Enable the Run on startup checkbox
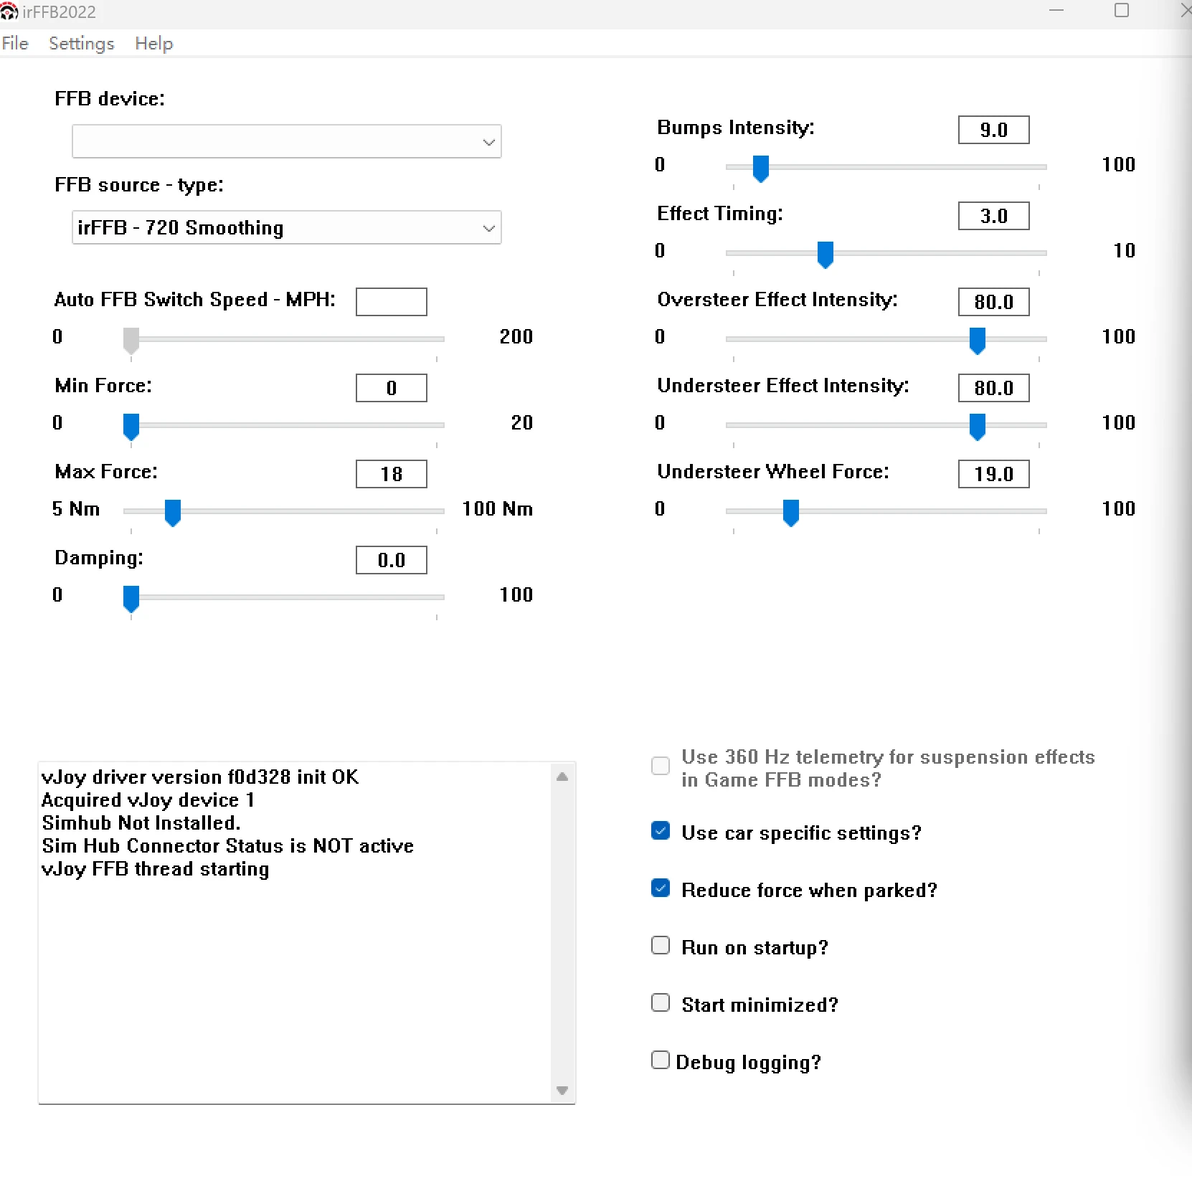The height and width of the screenshot is (1186, 1192). point(660,946)
